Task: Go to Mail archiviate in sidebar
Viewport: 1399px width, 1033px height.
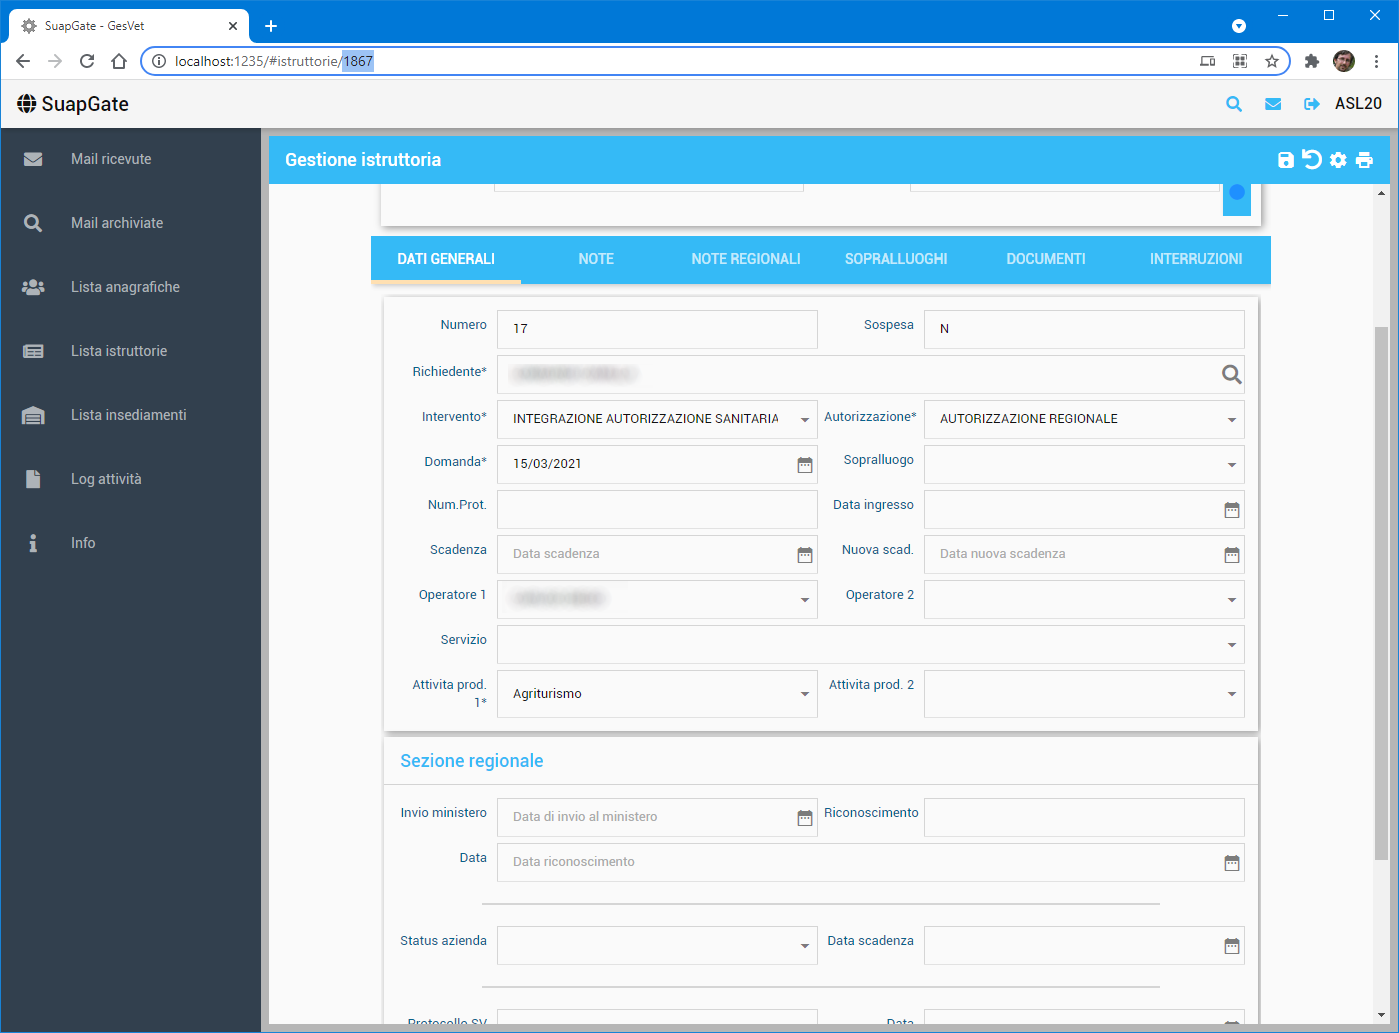Action: coord(117,223)
